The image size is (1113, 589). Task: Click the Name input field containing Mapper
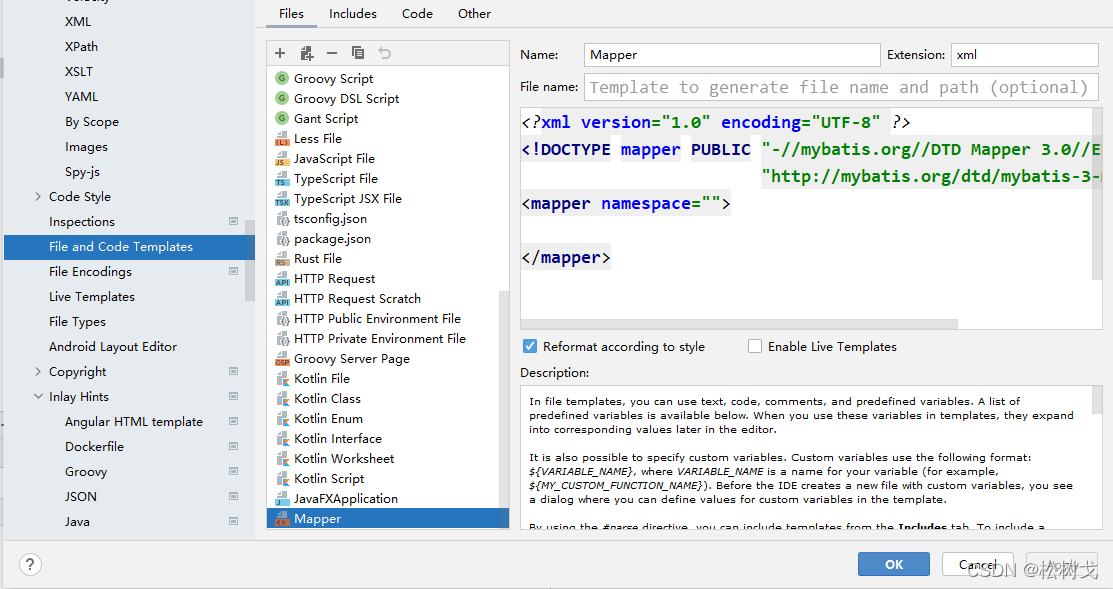tap(732, 55)
